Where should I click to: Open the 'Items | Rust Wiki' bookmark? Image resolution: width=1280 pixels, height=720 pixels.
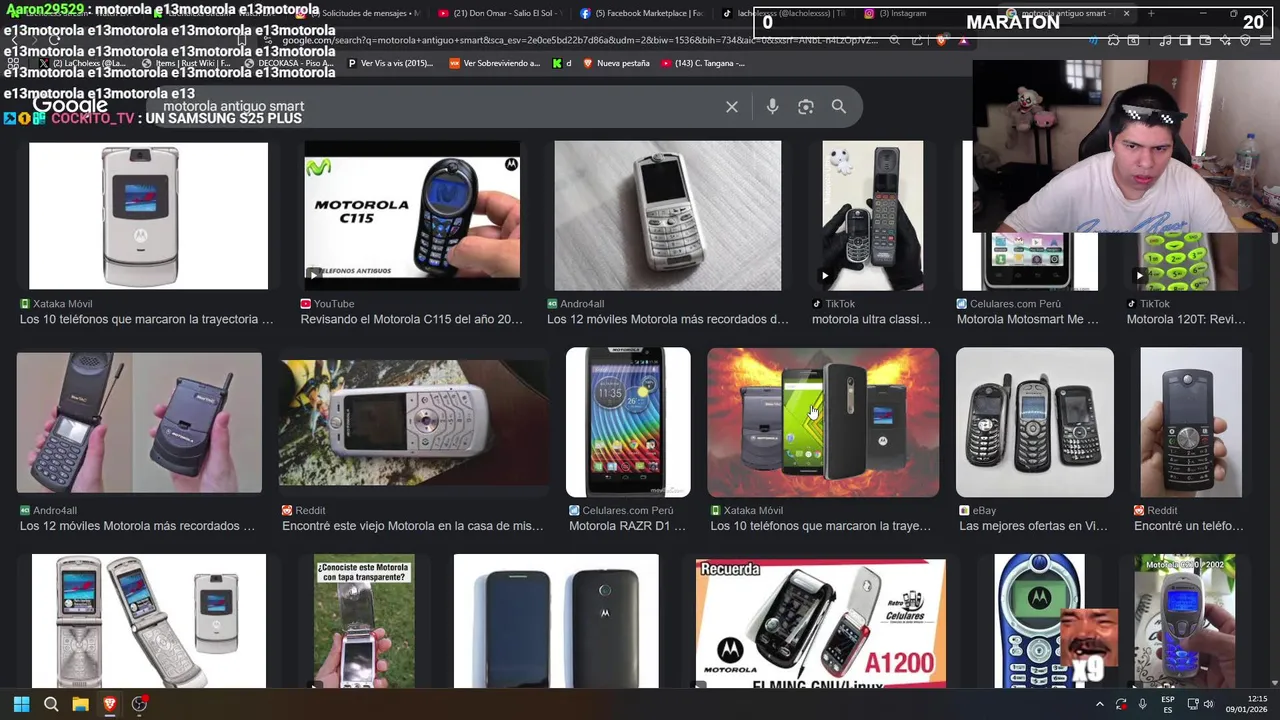click(186, 63)
